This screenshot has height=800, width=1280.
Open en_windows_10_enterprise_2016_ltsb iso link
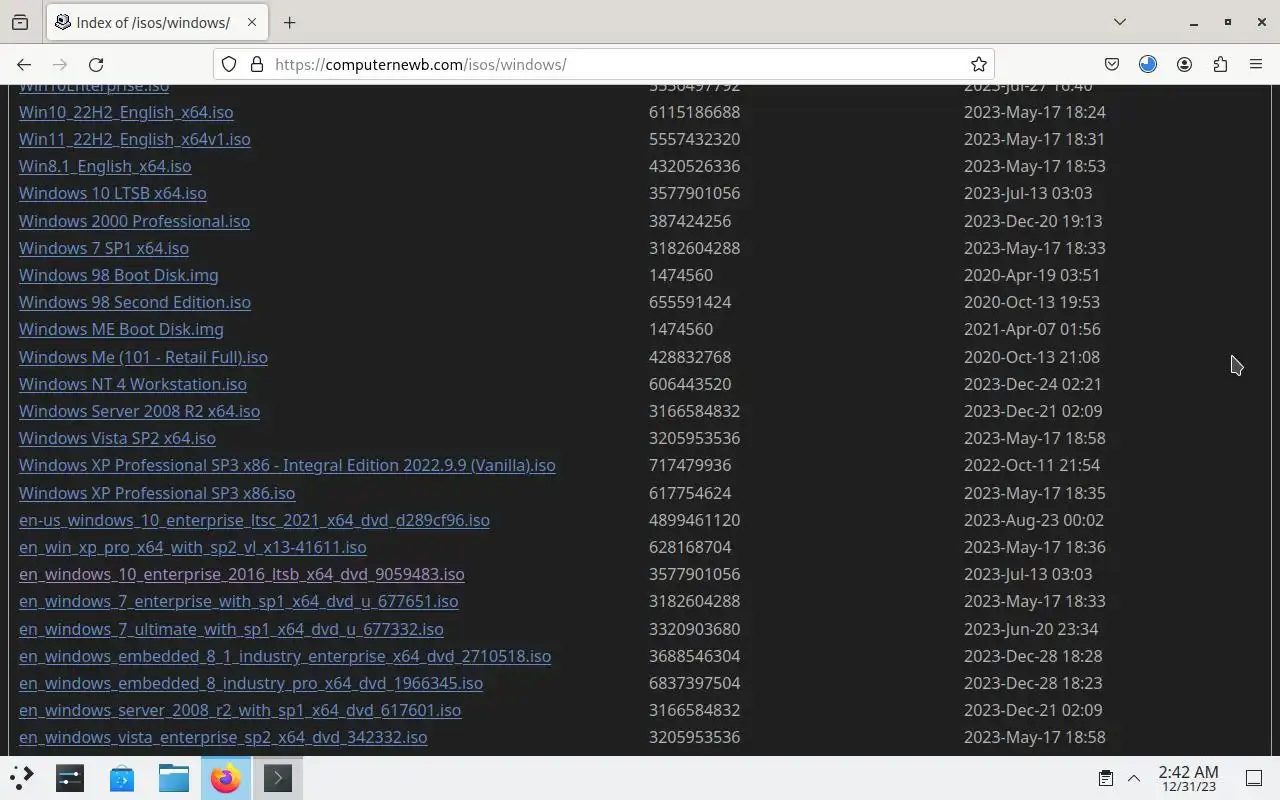click(242, 574)
